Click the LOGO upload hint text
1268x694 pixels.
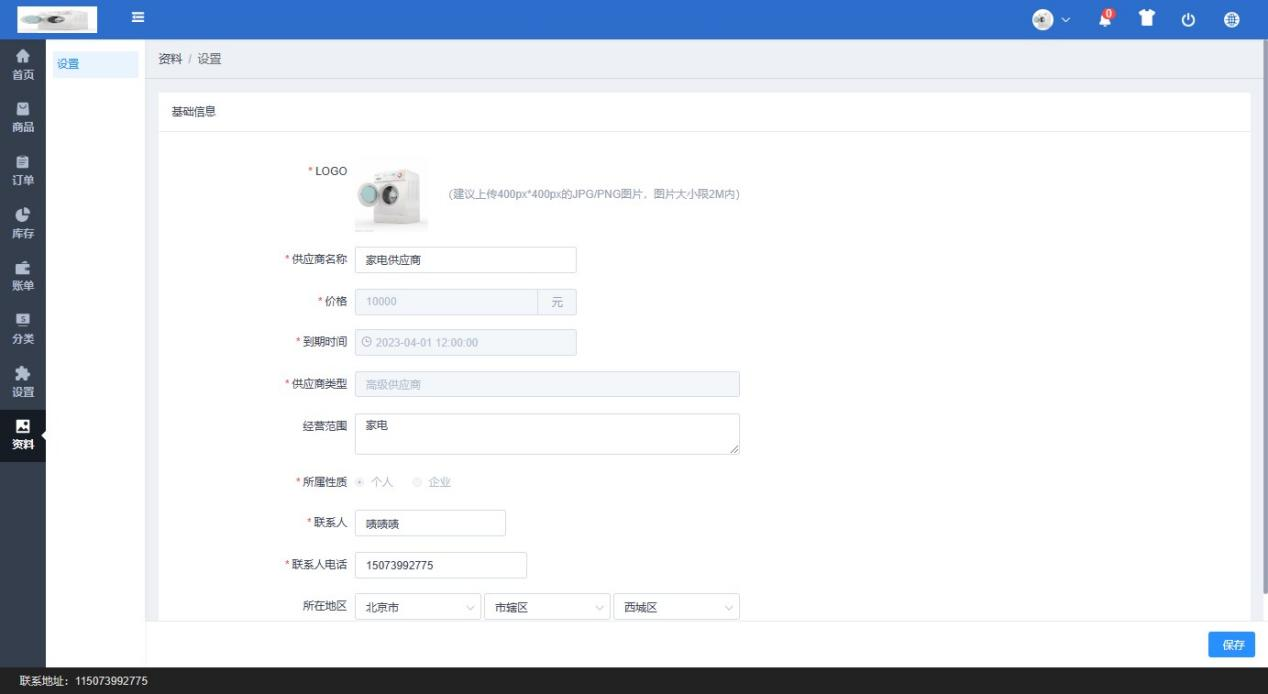[x=594, y=194]
